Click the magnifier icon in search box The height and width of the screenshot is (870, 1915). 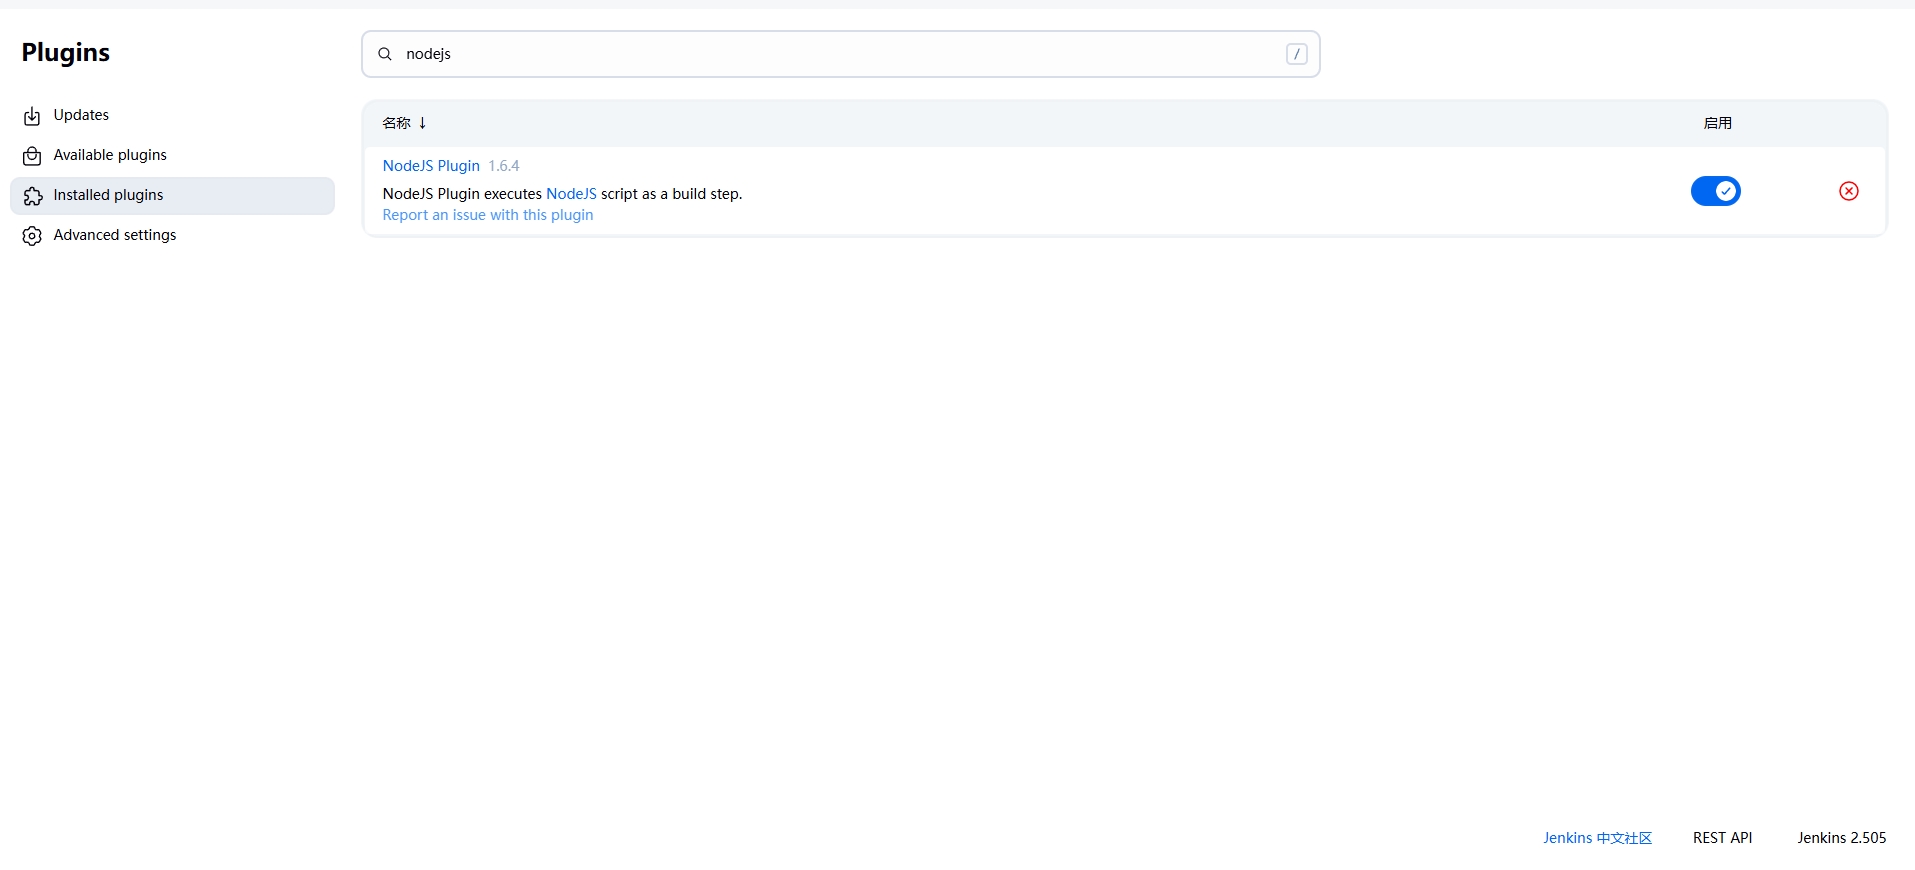[385, 54]
